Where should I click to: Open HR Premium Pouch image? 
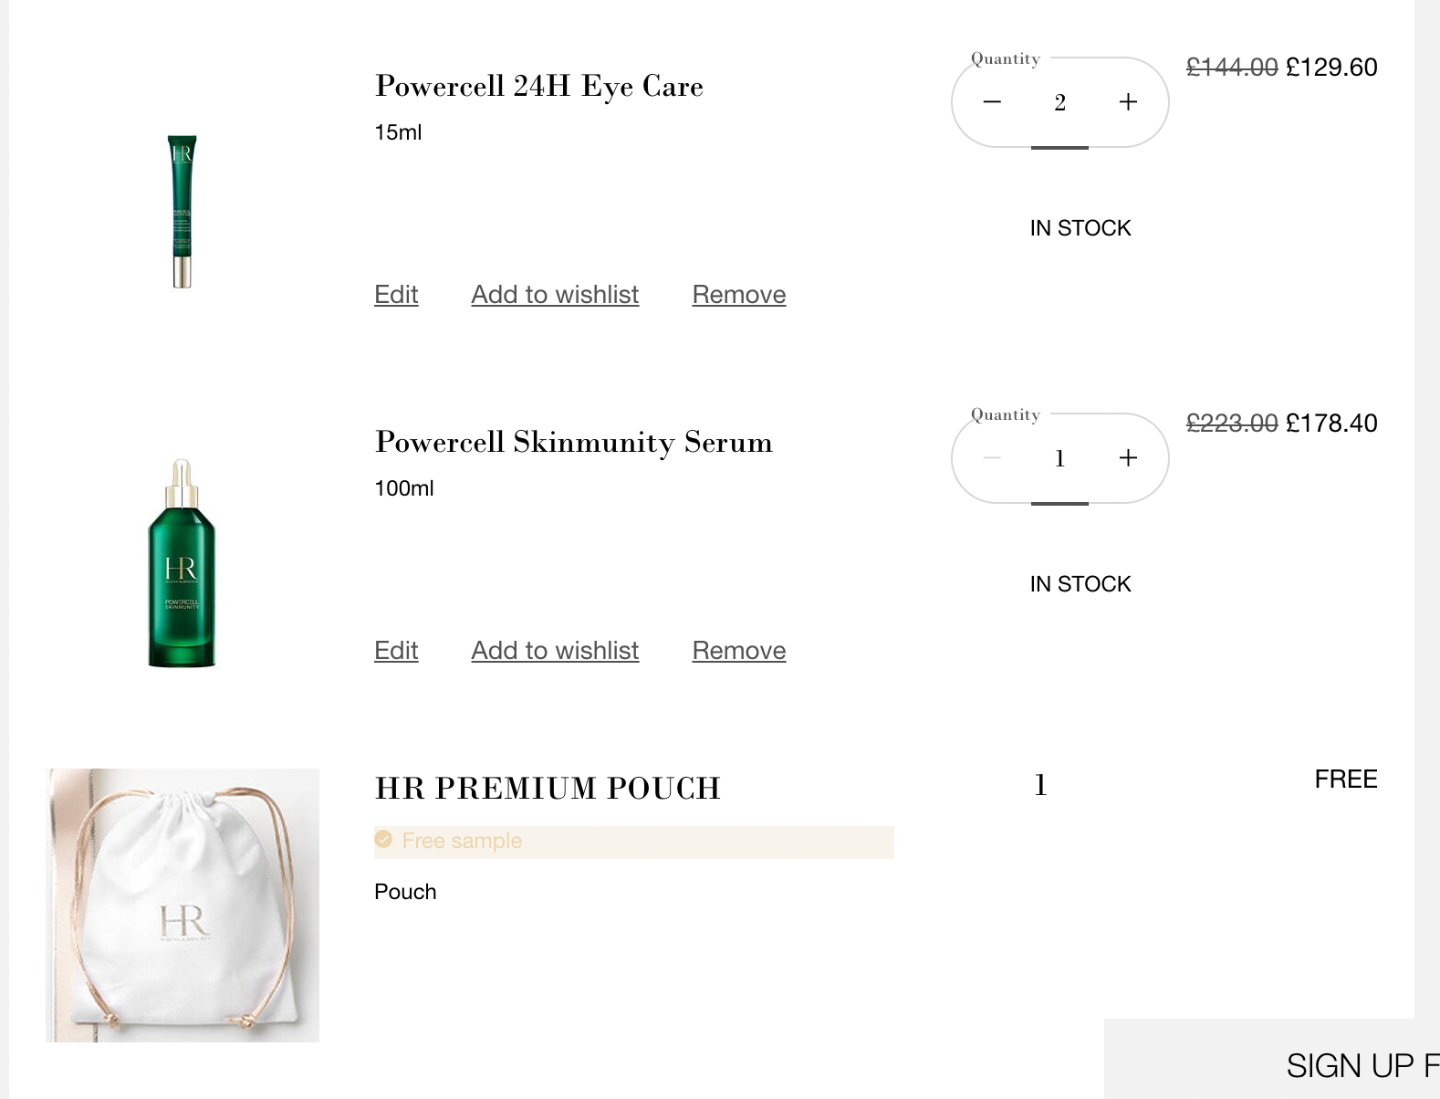click(182, 905)
